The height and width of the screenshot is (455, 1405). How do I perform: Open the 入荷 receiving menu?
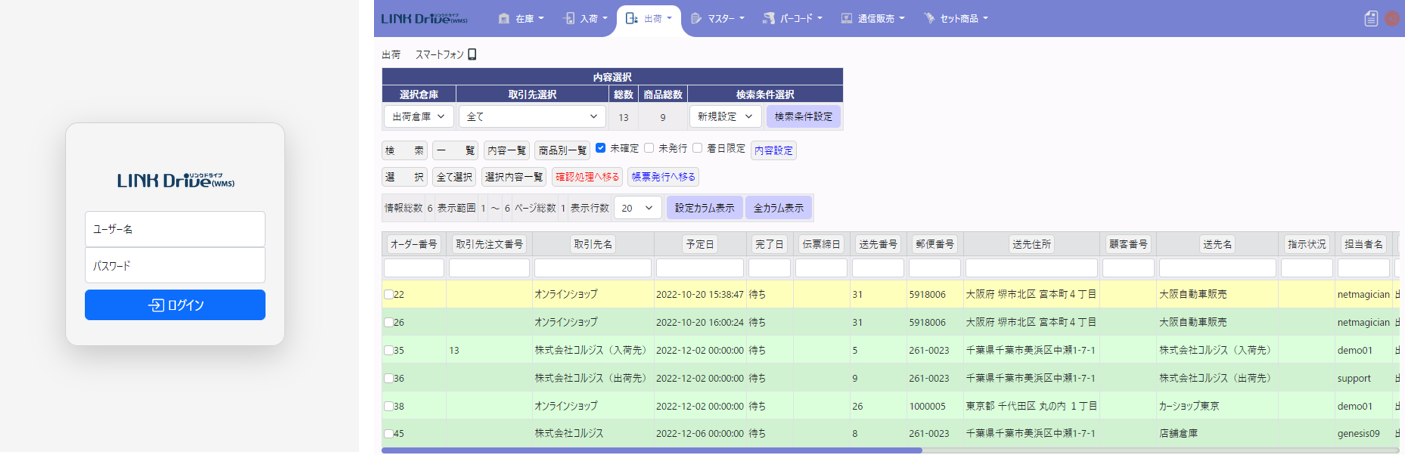[x=585, y=18]
